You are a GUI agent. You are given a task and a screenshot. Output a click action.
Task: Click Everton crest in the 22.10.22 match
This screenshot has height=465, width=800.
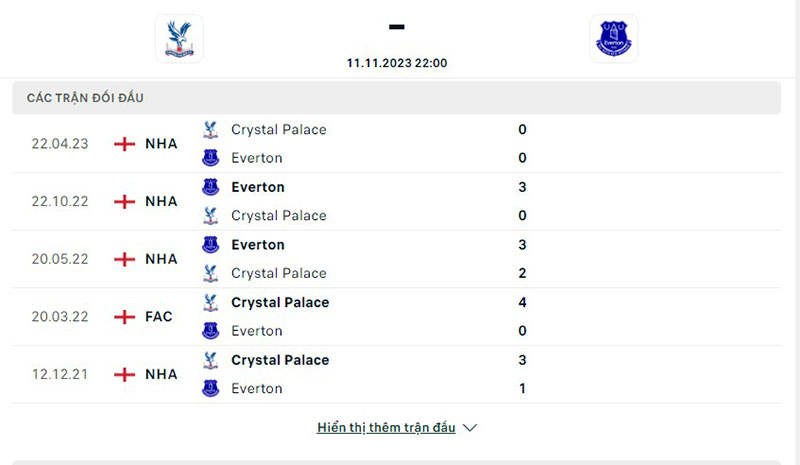click(x=210, y=187)
